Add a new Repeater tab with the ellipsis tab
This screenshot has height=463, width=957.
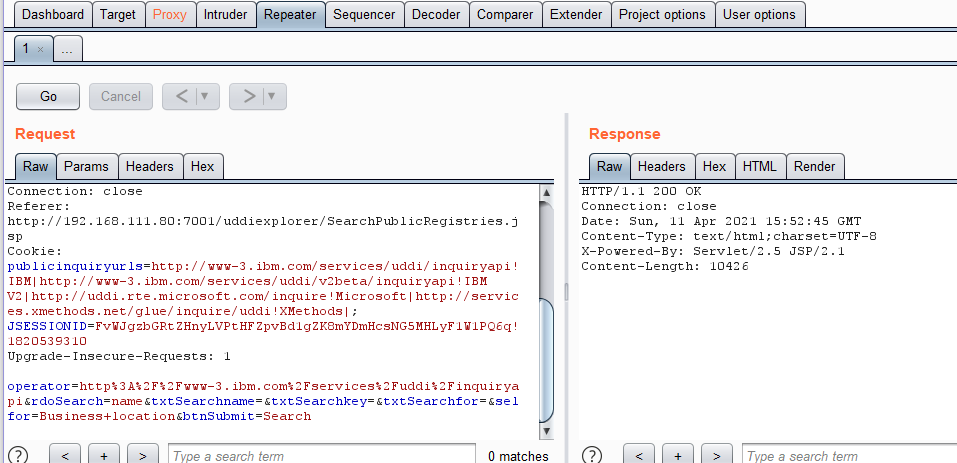[67, 49]
